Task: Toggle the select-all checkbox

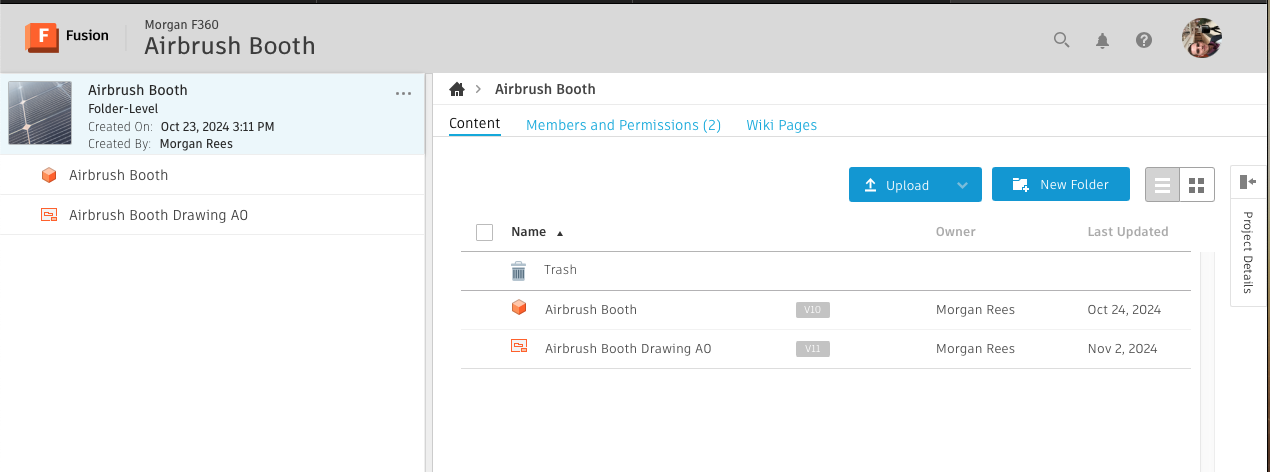Action: point(485,232)
